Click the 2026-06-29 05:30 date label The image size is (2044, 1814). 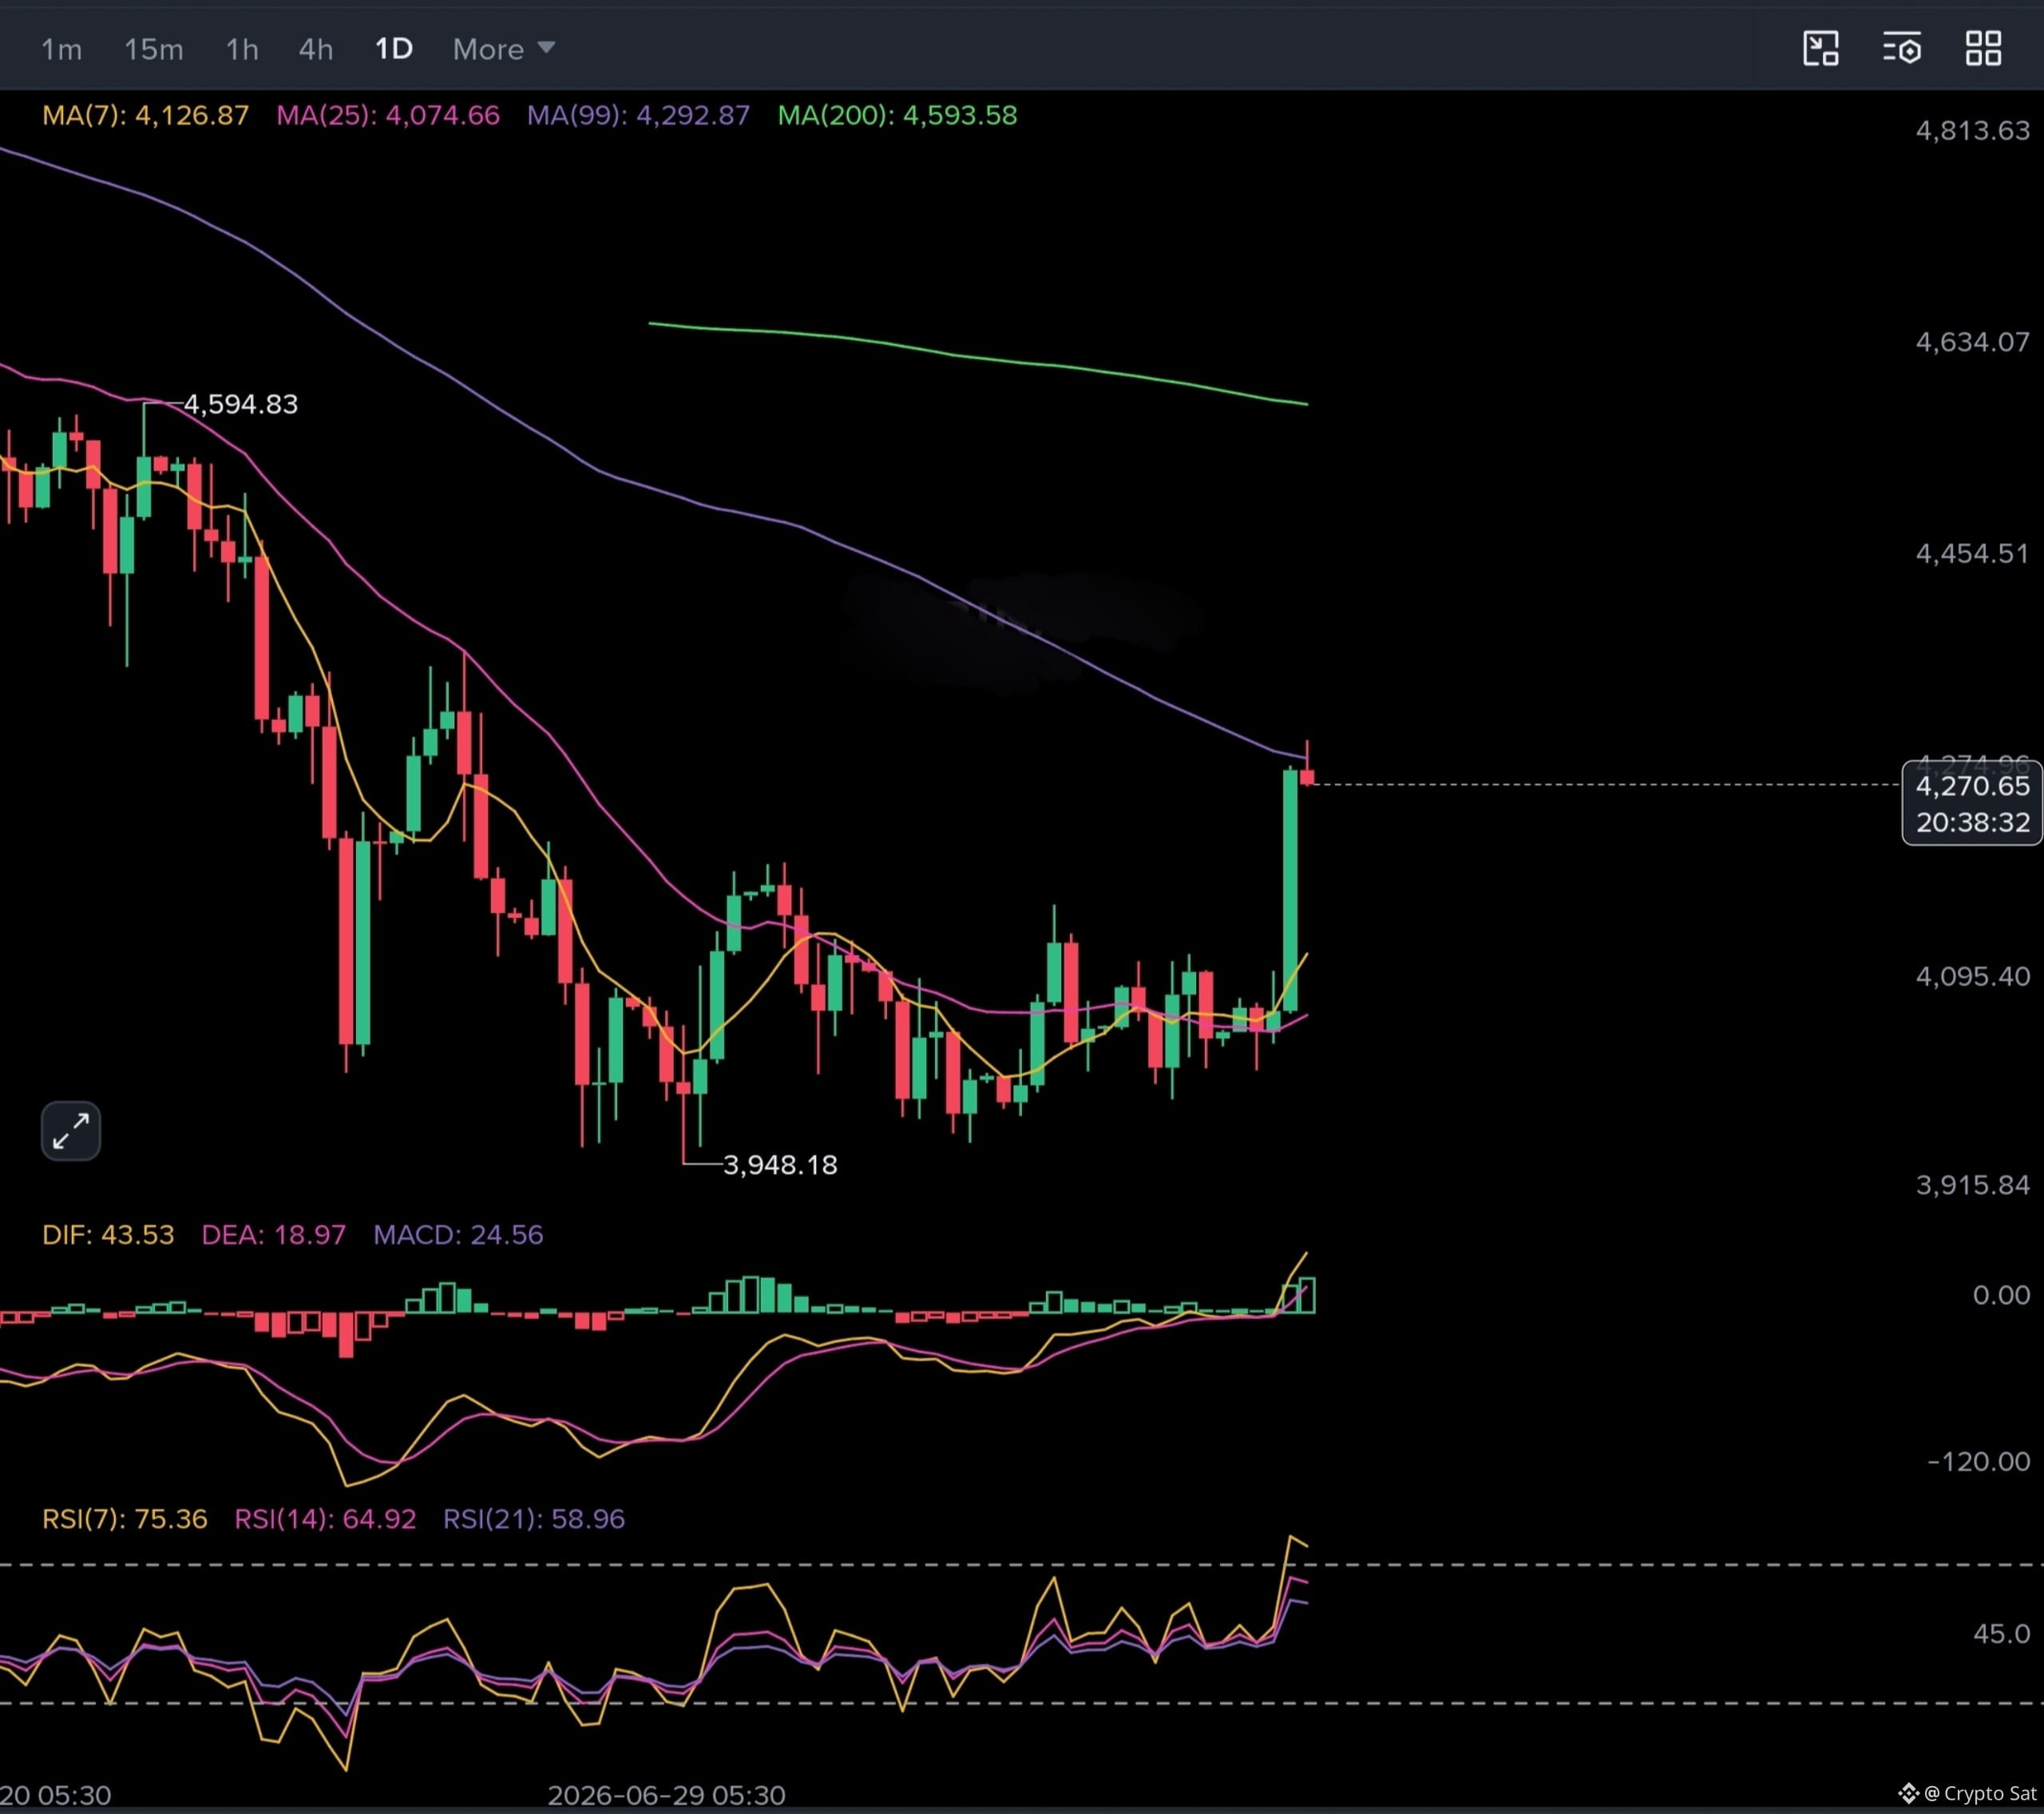667,1795
